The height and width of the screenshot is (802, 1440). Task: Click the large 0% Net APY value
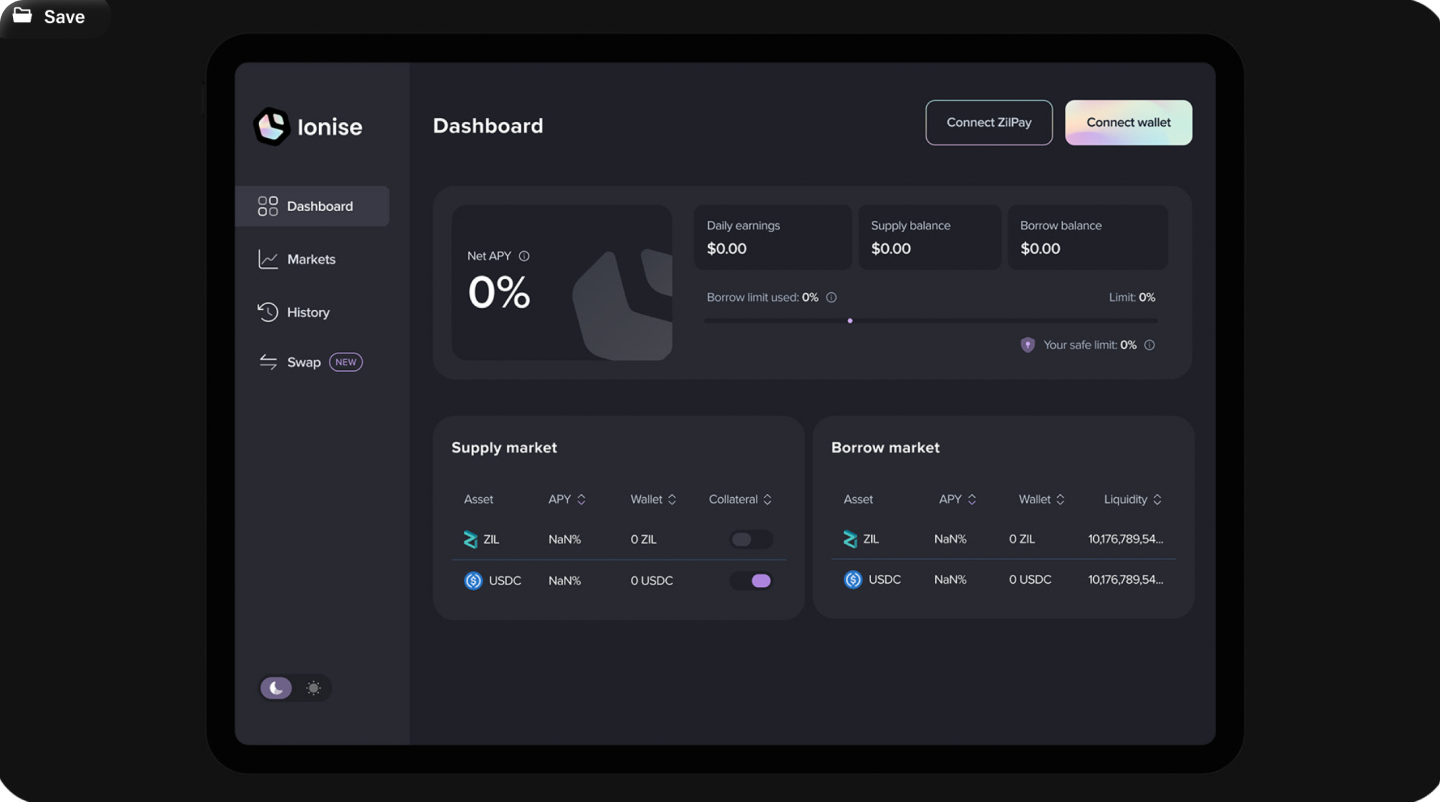click(x=499, y=293)
